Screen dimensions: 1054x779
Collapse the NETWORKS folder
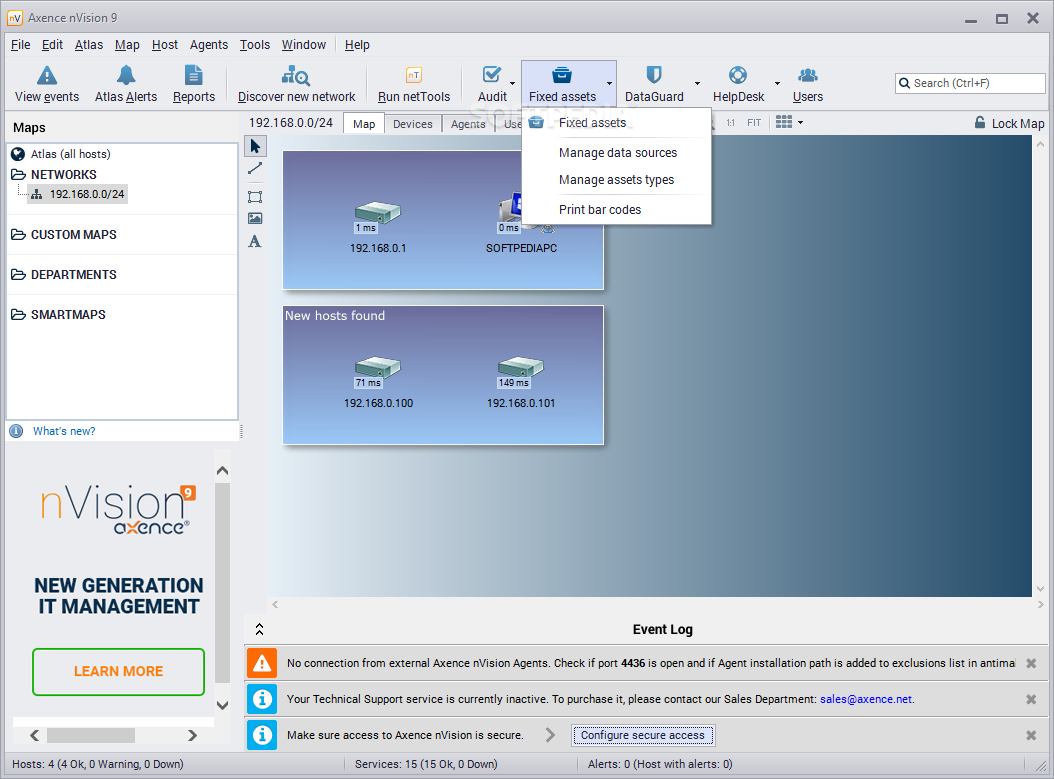coord(18,175)
